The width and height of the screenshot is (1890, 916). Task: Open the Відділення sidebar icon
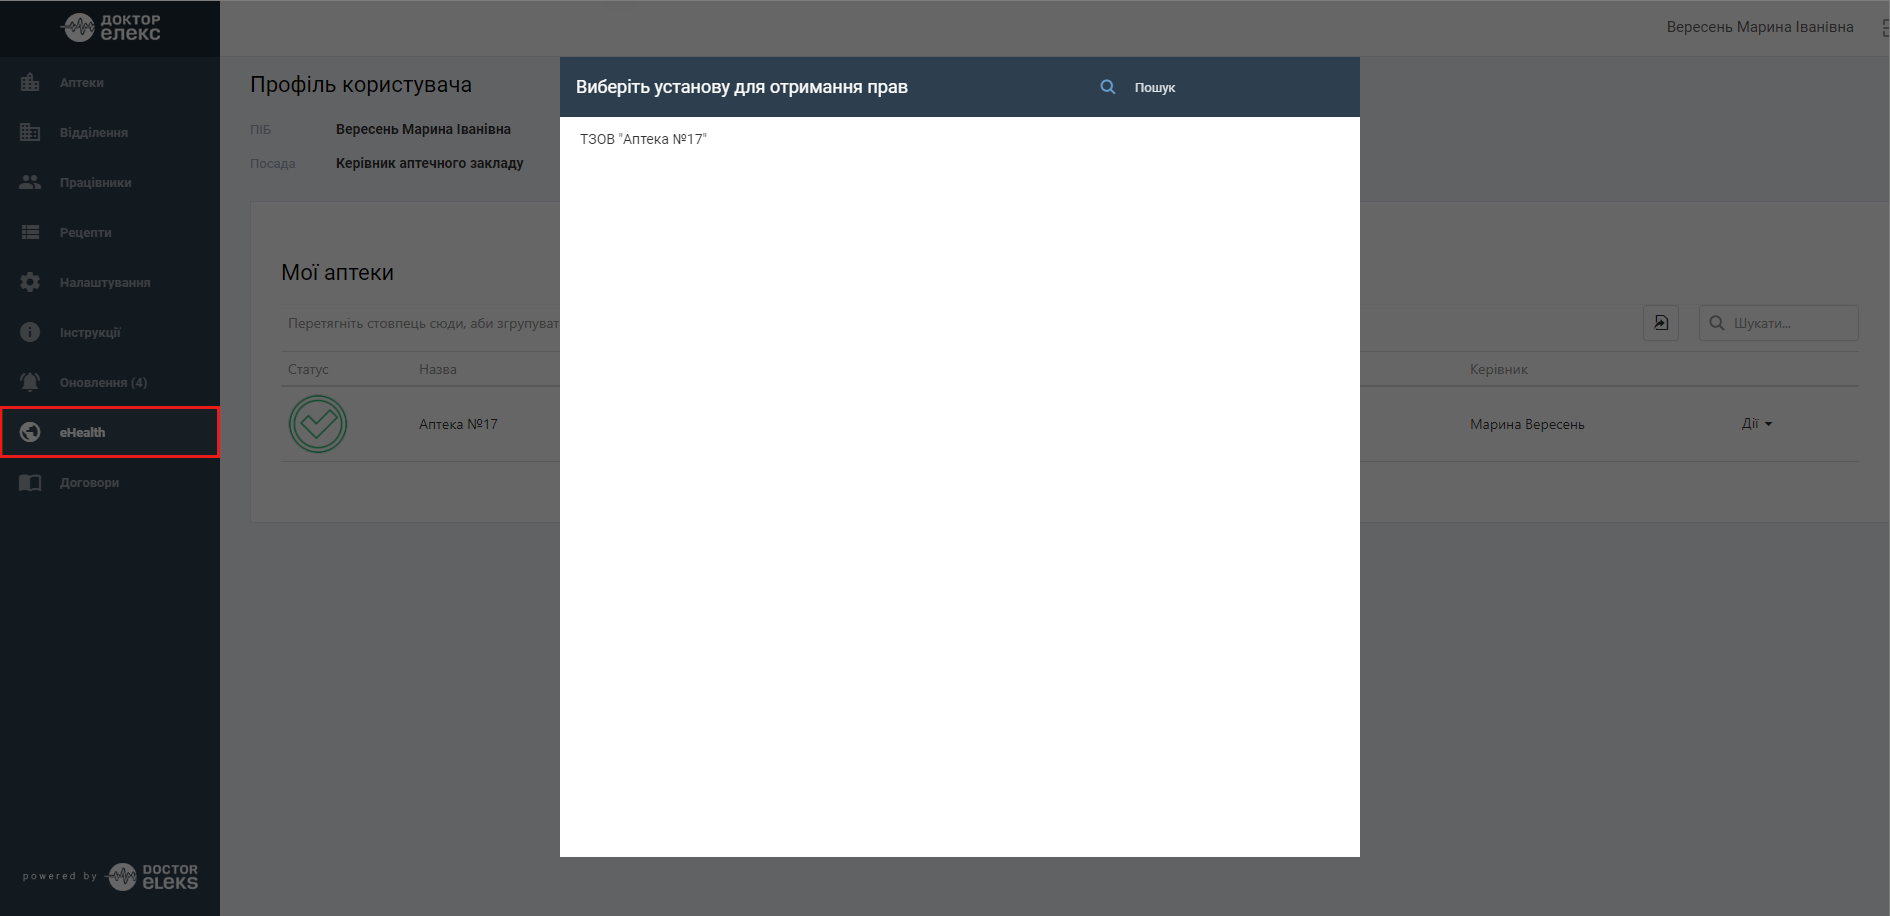30,132
